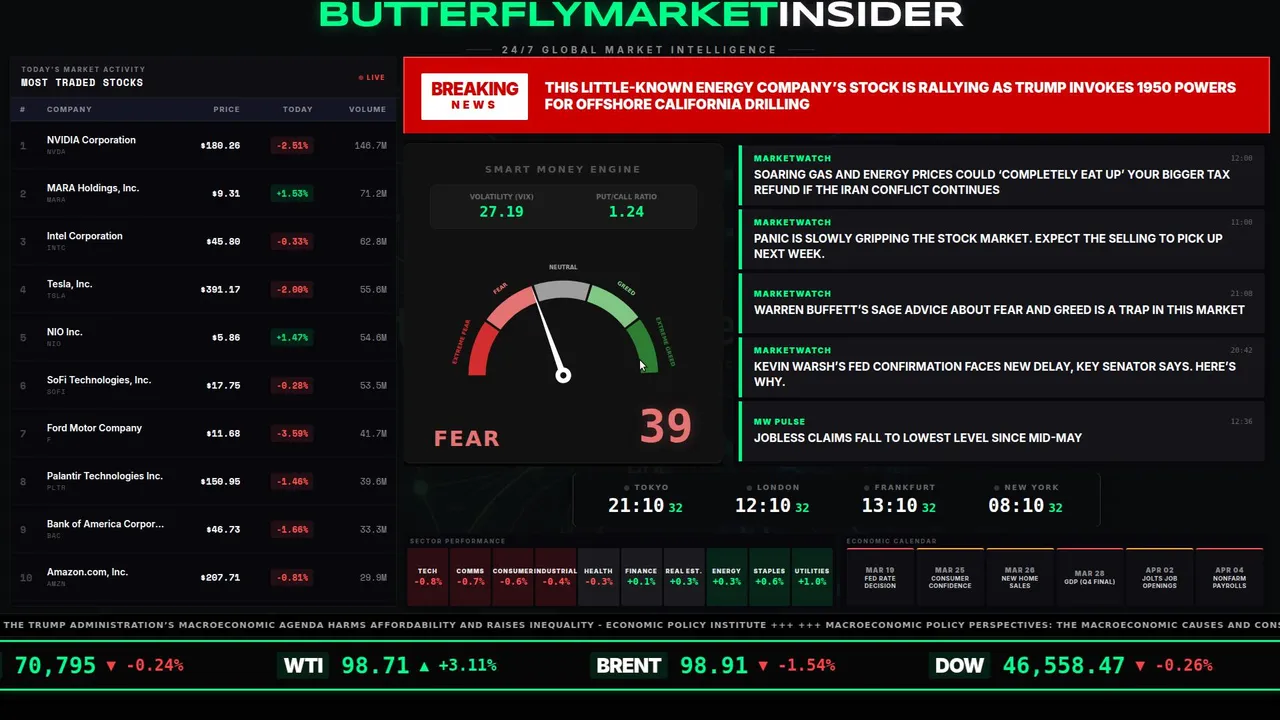This screenshot has width=1280, height=720.
Task: Select the Health sector tile
Action: (x=598, y=577)
